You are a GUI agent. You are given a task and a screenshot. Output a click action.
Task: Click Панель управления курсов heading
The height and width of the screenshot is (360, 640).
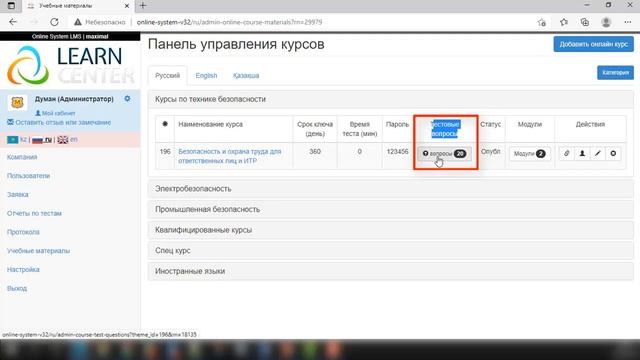click(236, 44)
